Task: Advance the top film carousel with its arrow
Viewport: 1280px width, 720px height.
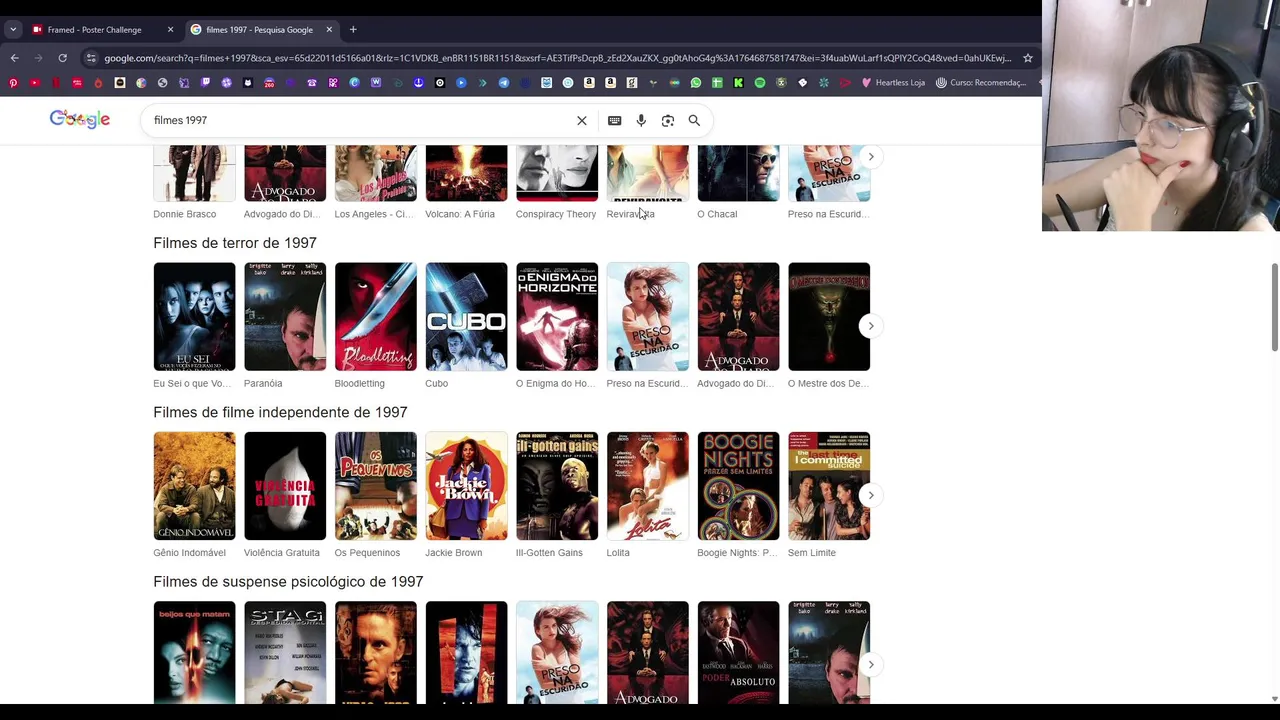Action: 871,157
